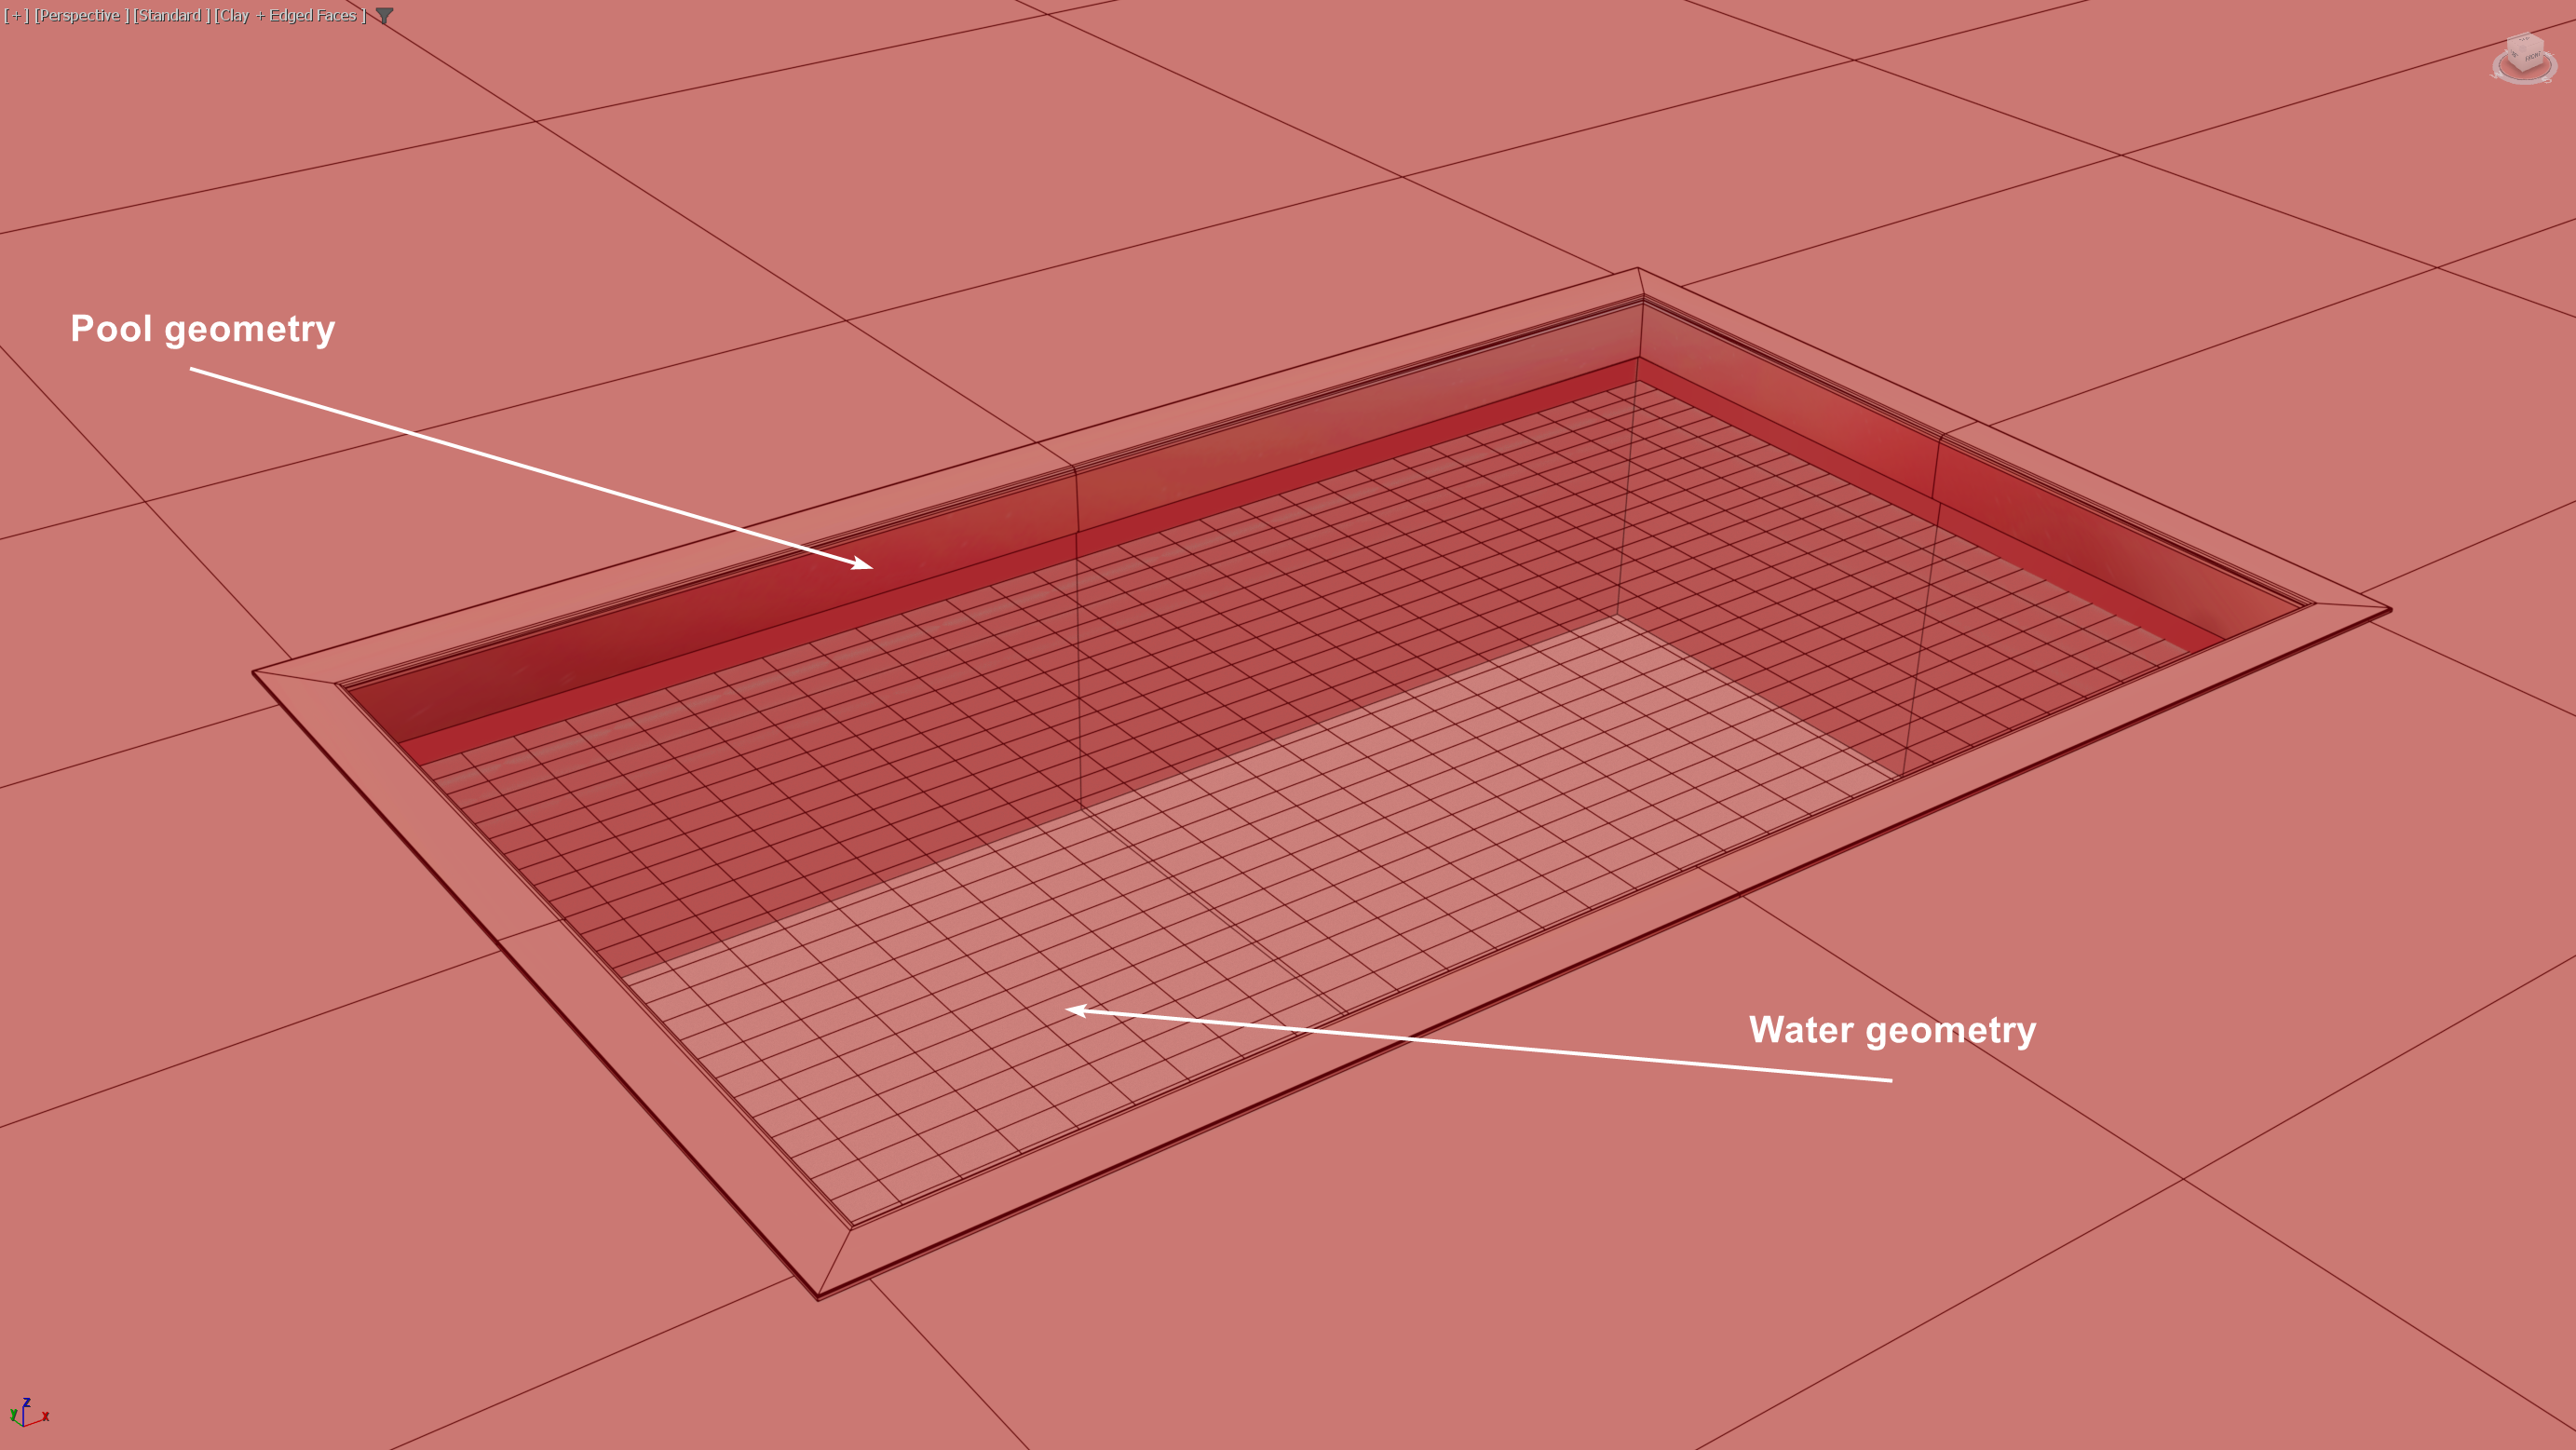Open the Perspective point-of-view menu
This screenshot has height=1450, width=2576.
80,15
